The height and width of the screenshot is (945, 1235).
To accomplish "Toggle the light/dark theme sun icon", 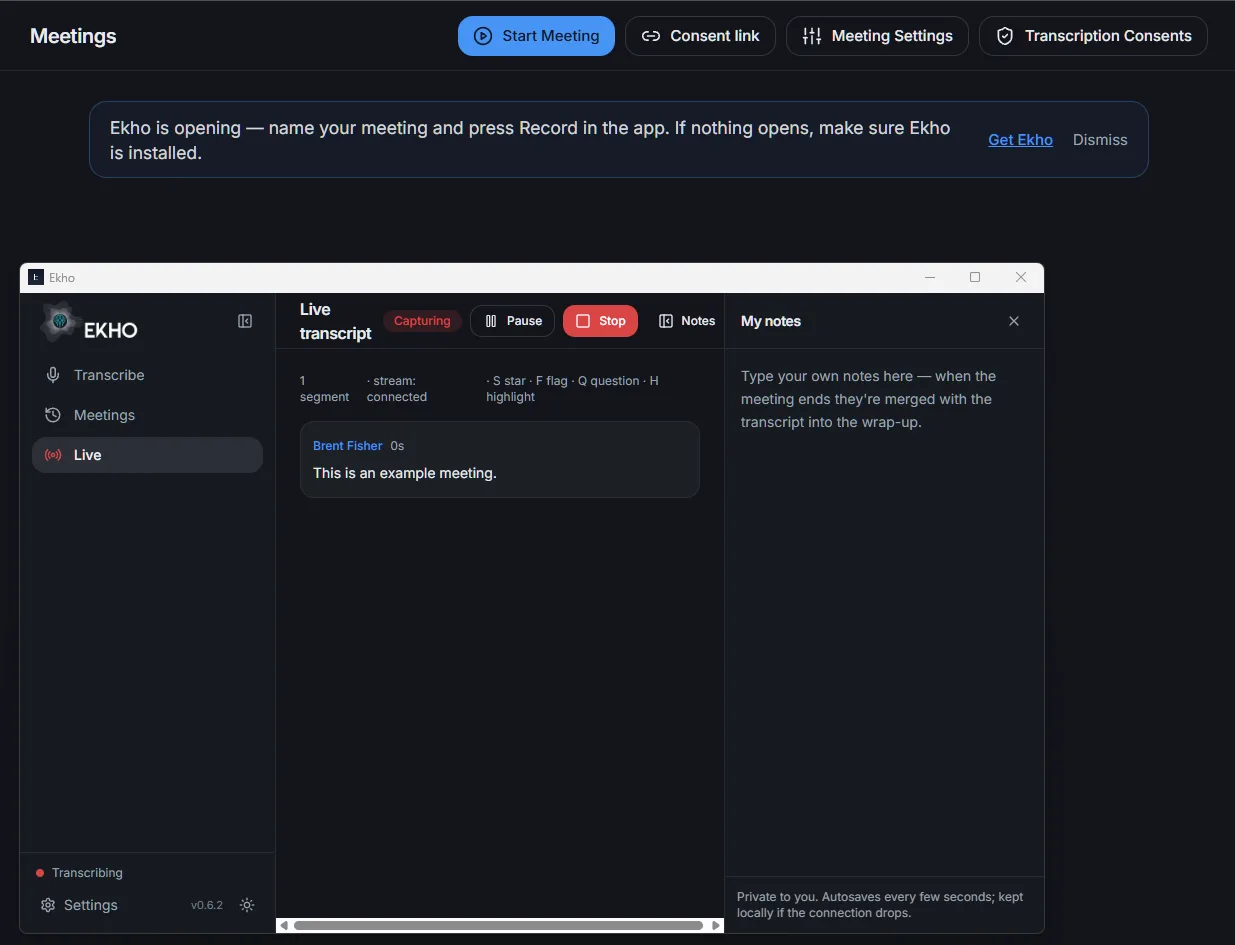I will point(247,905).
